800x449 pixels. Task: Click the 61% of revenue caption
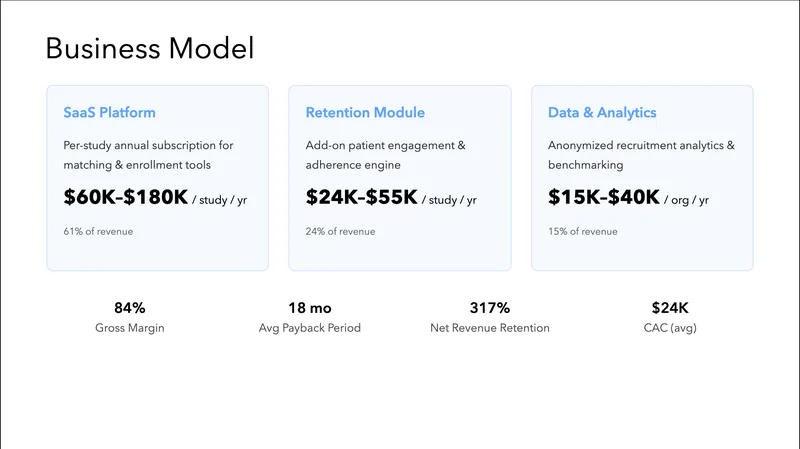[x=98, y=232]
